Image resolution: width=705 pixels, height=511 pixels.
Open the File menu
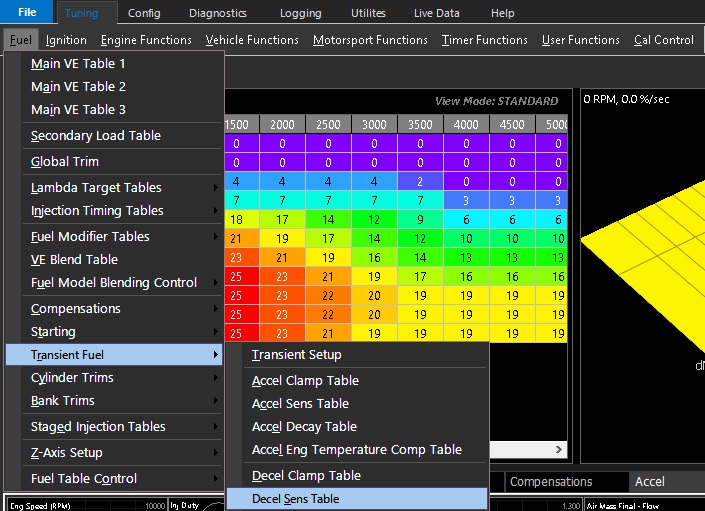(x=27, y=12)
